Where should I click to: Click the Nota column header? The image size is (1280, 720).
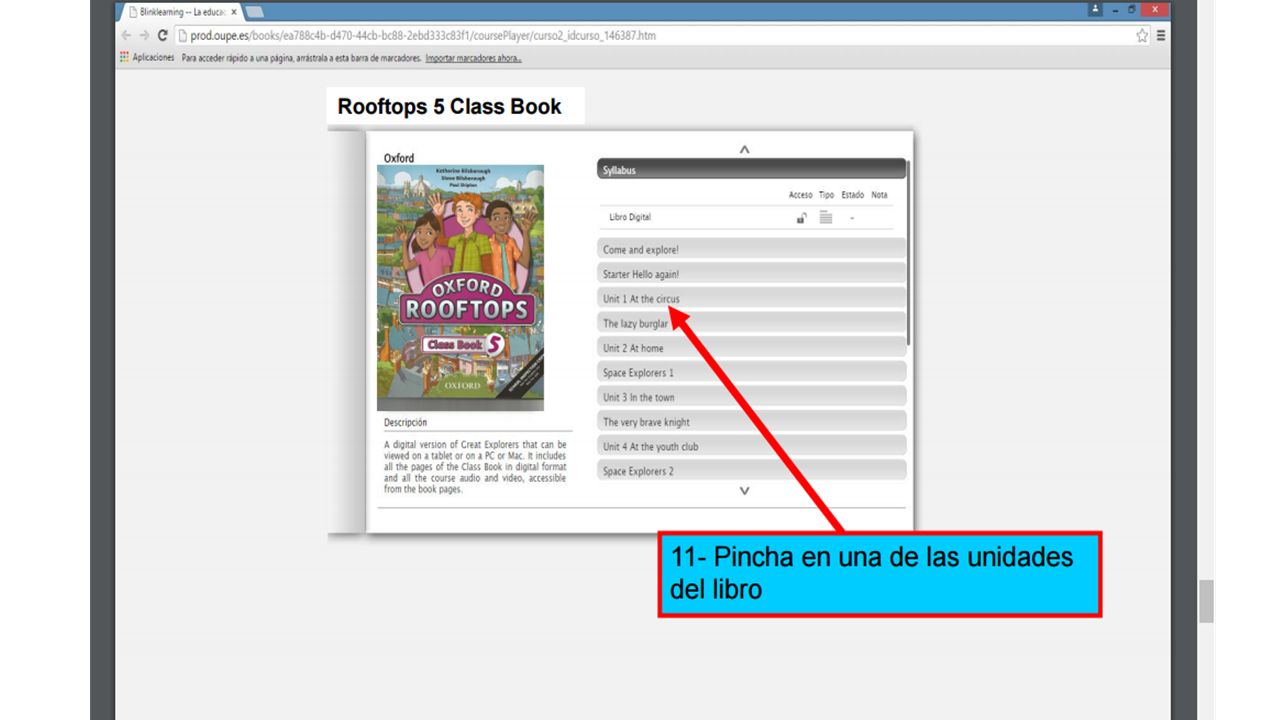[879, 195]
